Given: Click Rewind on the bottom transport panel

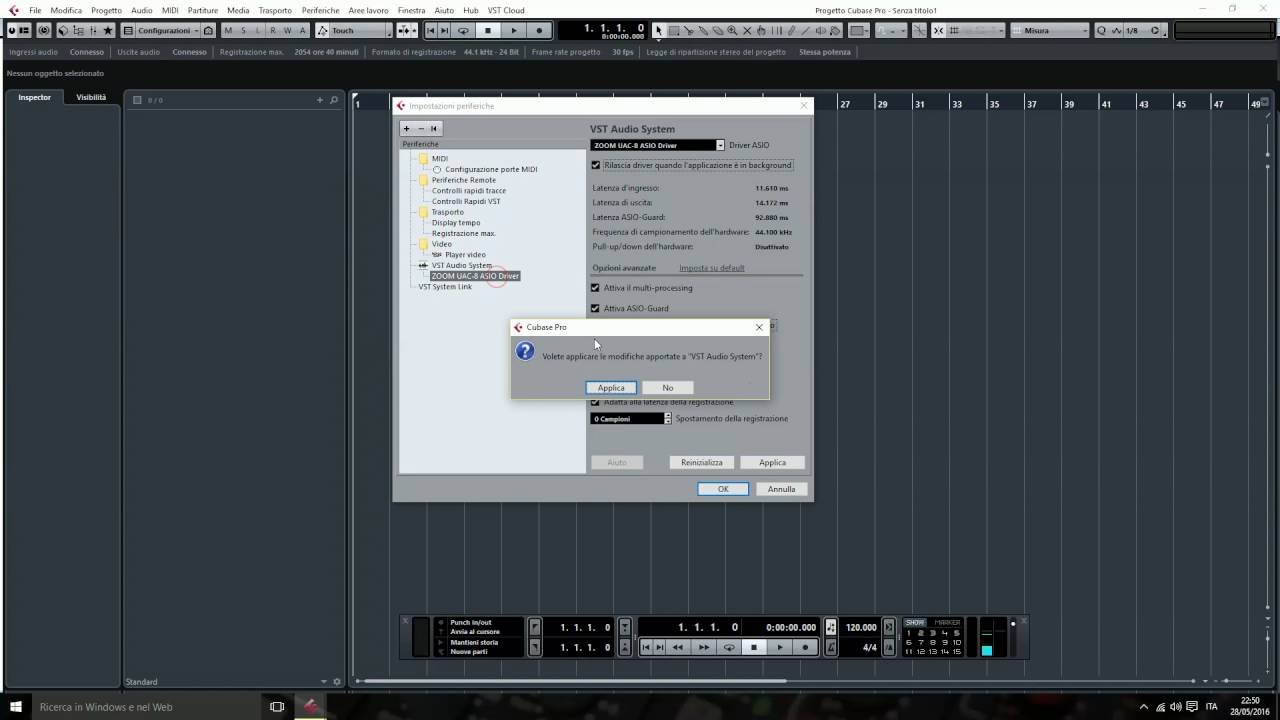Looking at the screenshot, I should point(677,647).
